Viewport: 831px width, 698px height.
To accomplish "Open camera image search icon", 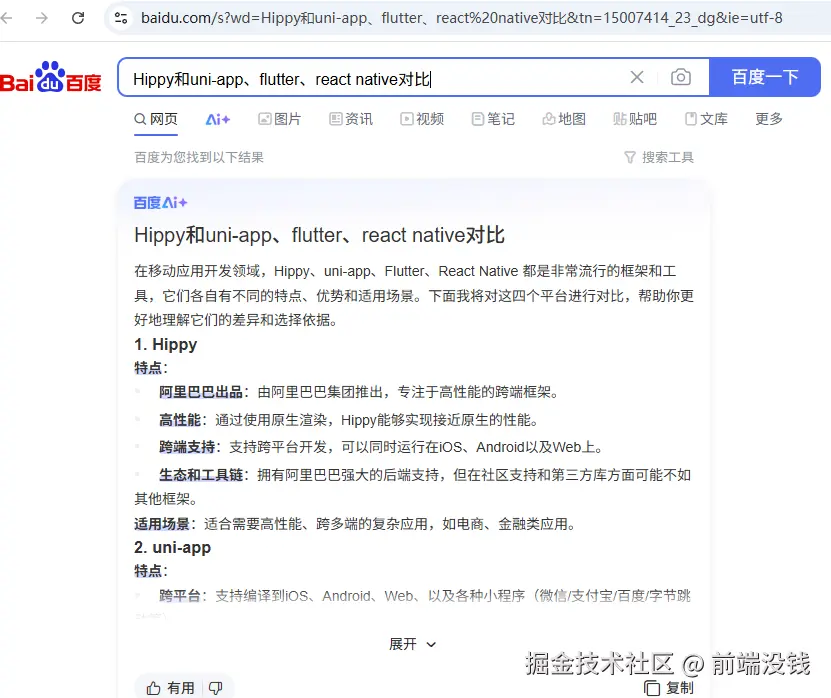I will pyautogui.click(x=680, y=77).
